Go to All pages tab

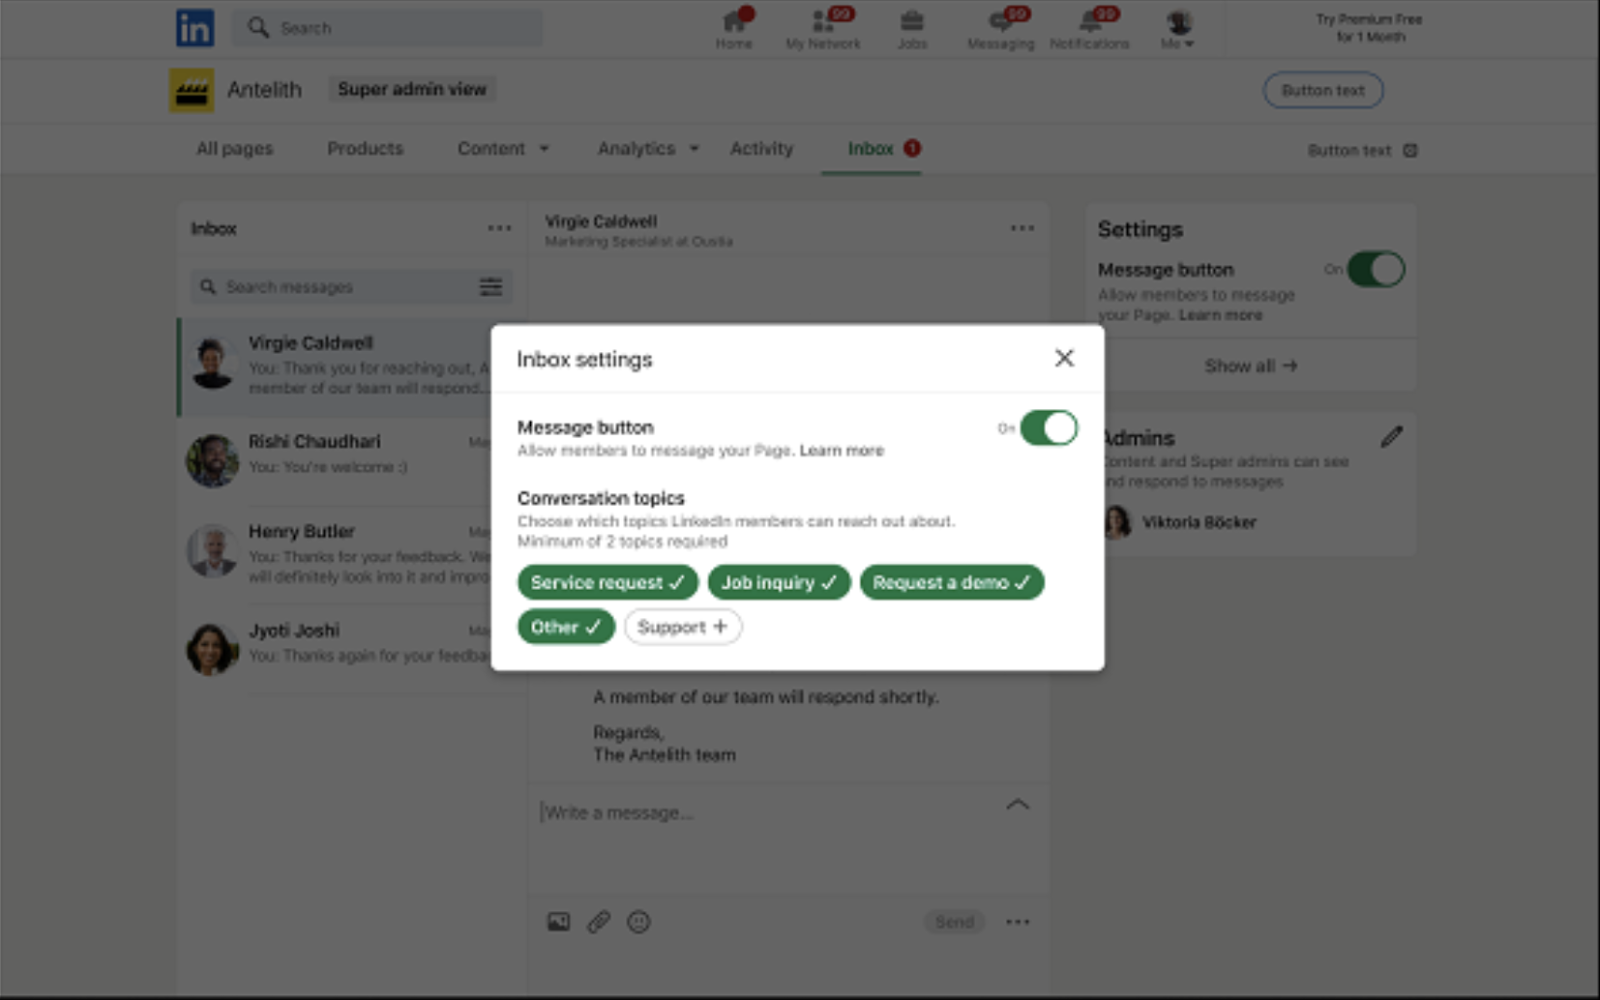pos(235,149)
